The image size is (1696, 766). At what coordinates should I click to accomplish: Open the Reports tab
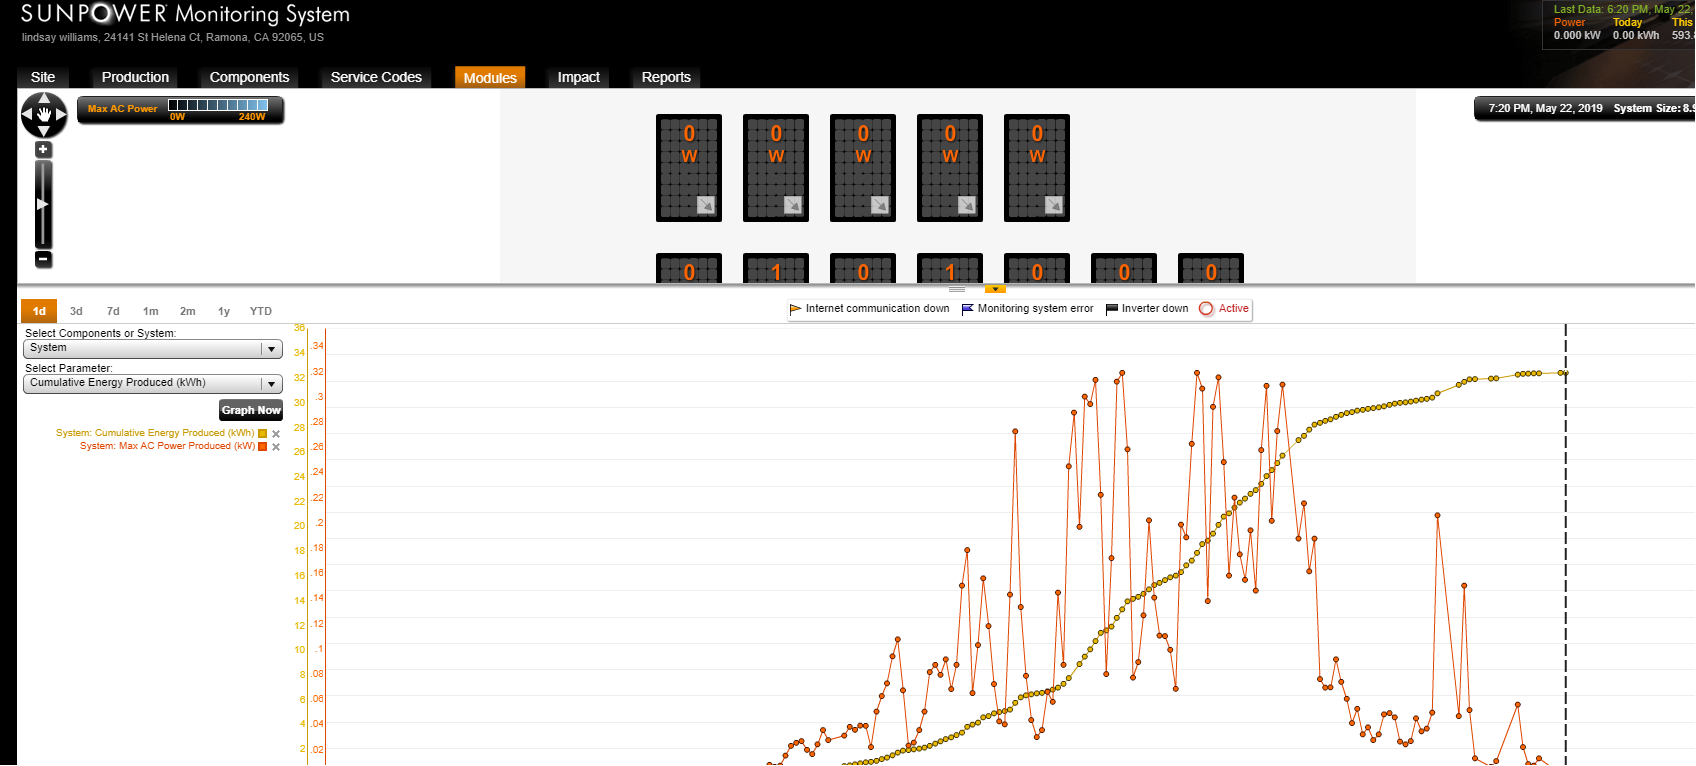pyautogui.click(x=666, y=77)
